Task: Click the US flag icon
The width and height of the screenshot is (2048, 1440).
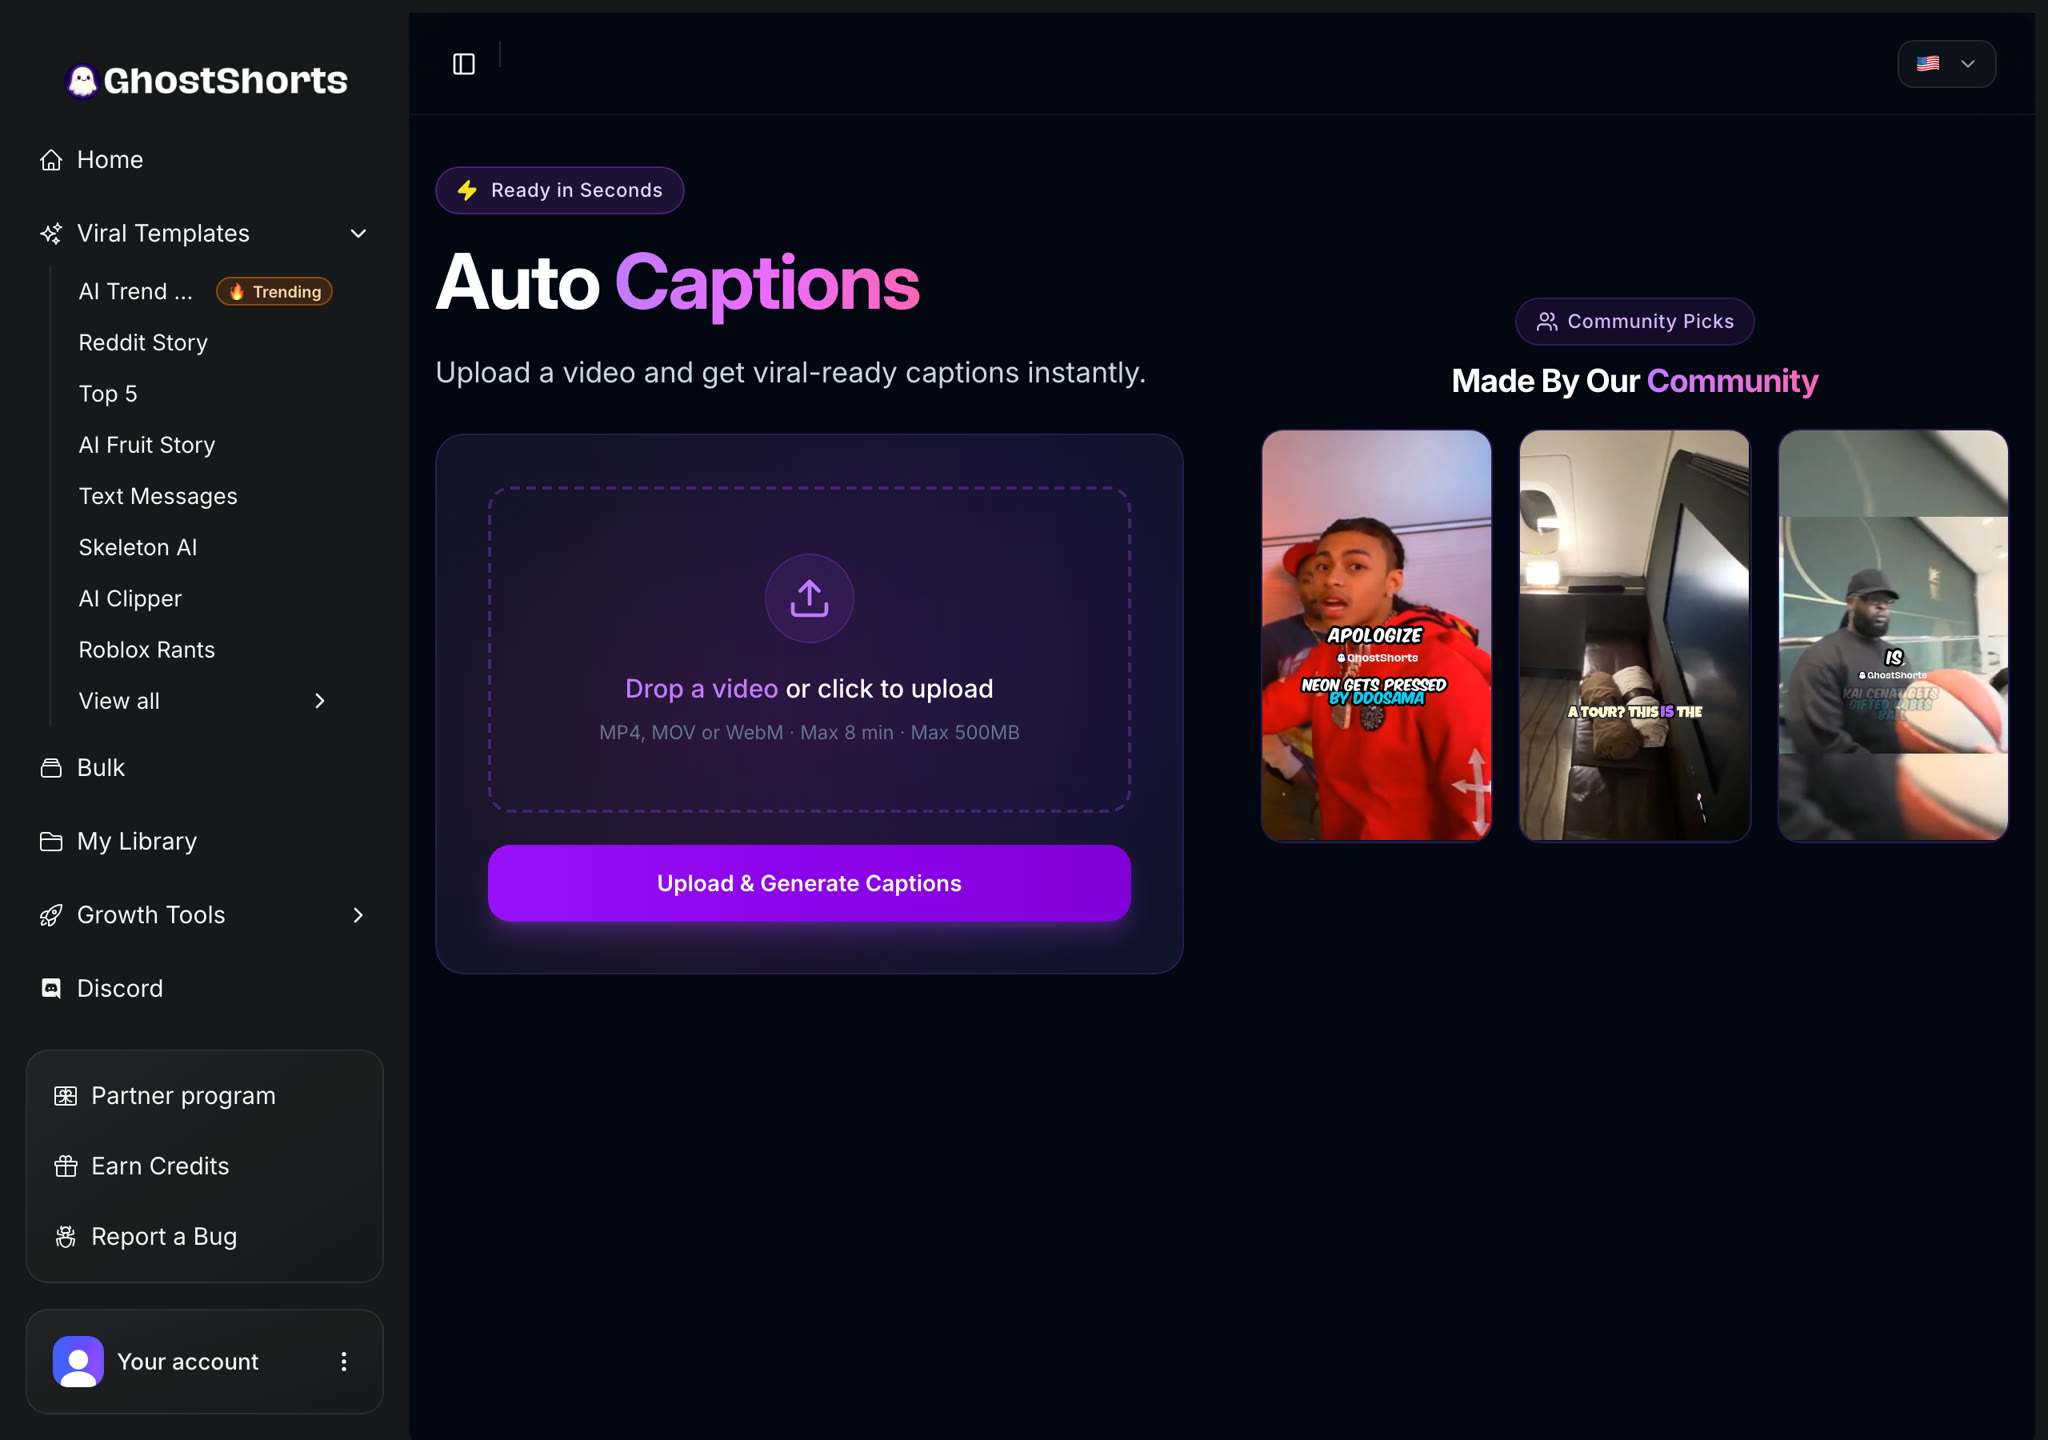Action: [1928, 64]
